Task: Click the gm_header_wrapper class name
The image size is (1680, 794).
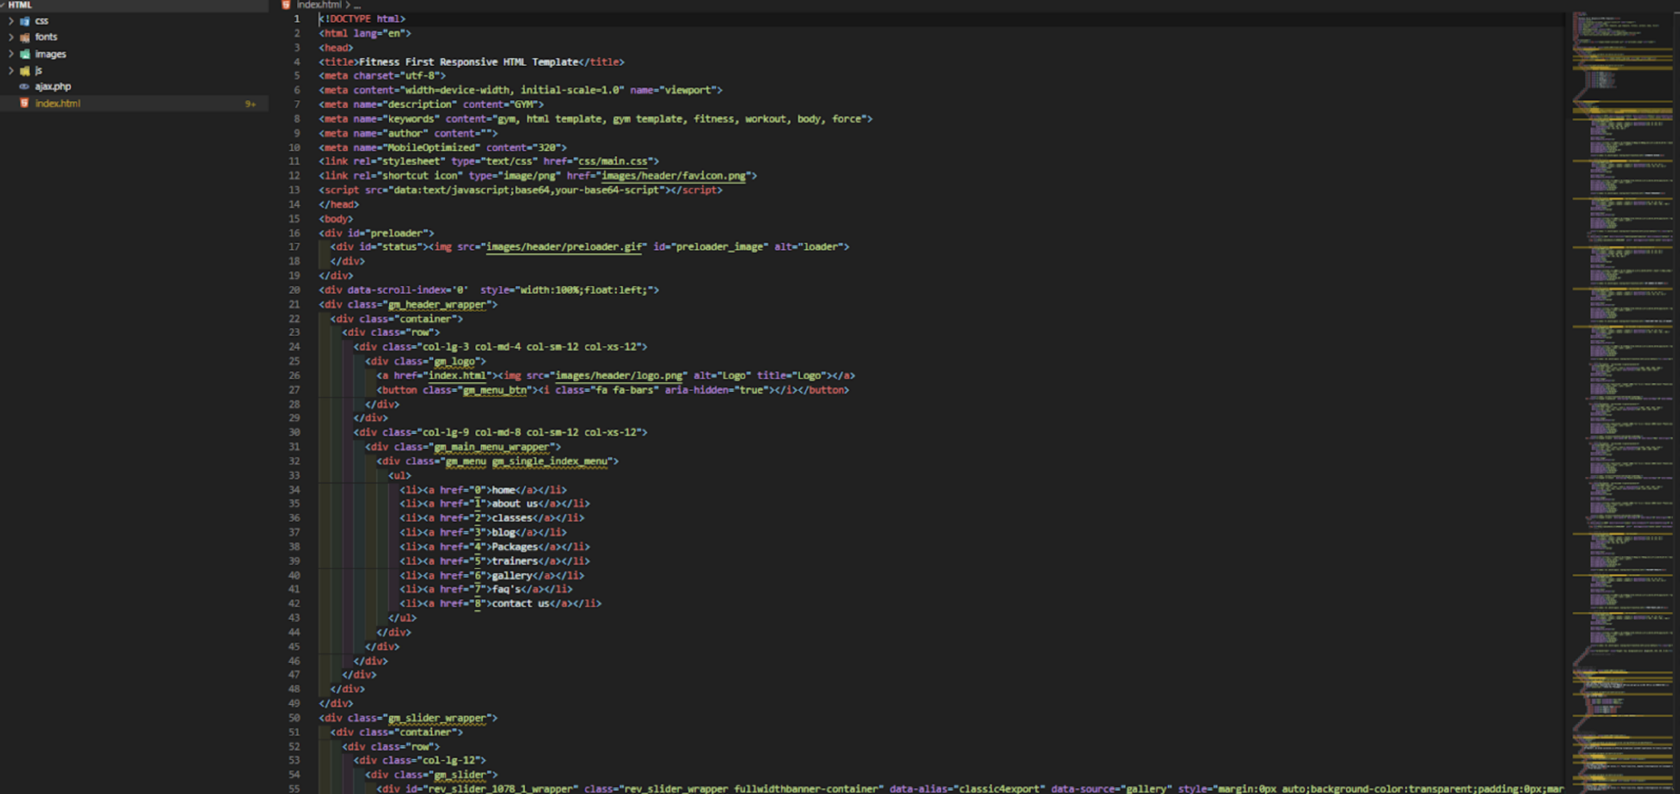Action: (438, 305)
